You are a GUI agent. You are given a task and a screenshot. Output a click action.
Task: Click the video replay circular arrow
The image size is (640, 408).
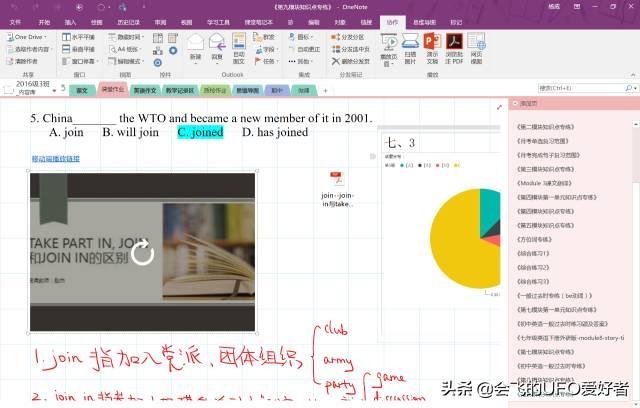[x=142, y=252]
